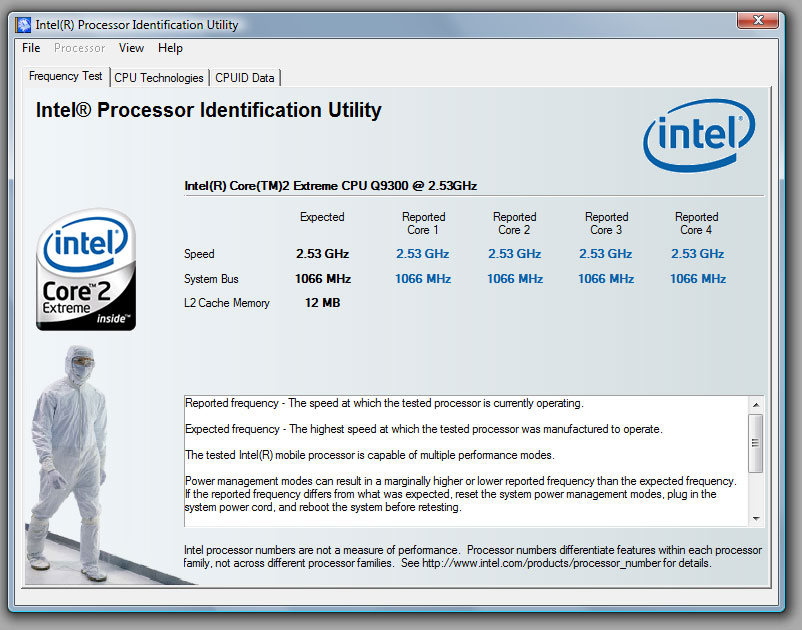Screen dimensions: 802x630
Task: Click the 'Expected' column header
Action: pyautogui.click(x=322, y=217)
